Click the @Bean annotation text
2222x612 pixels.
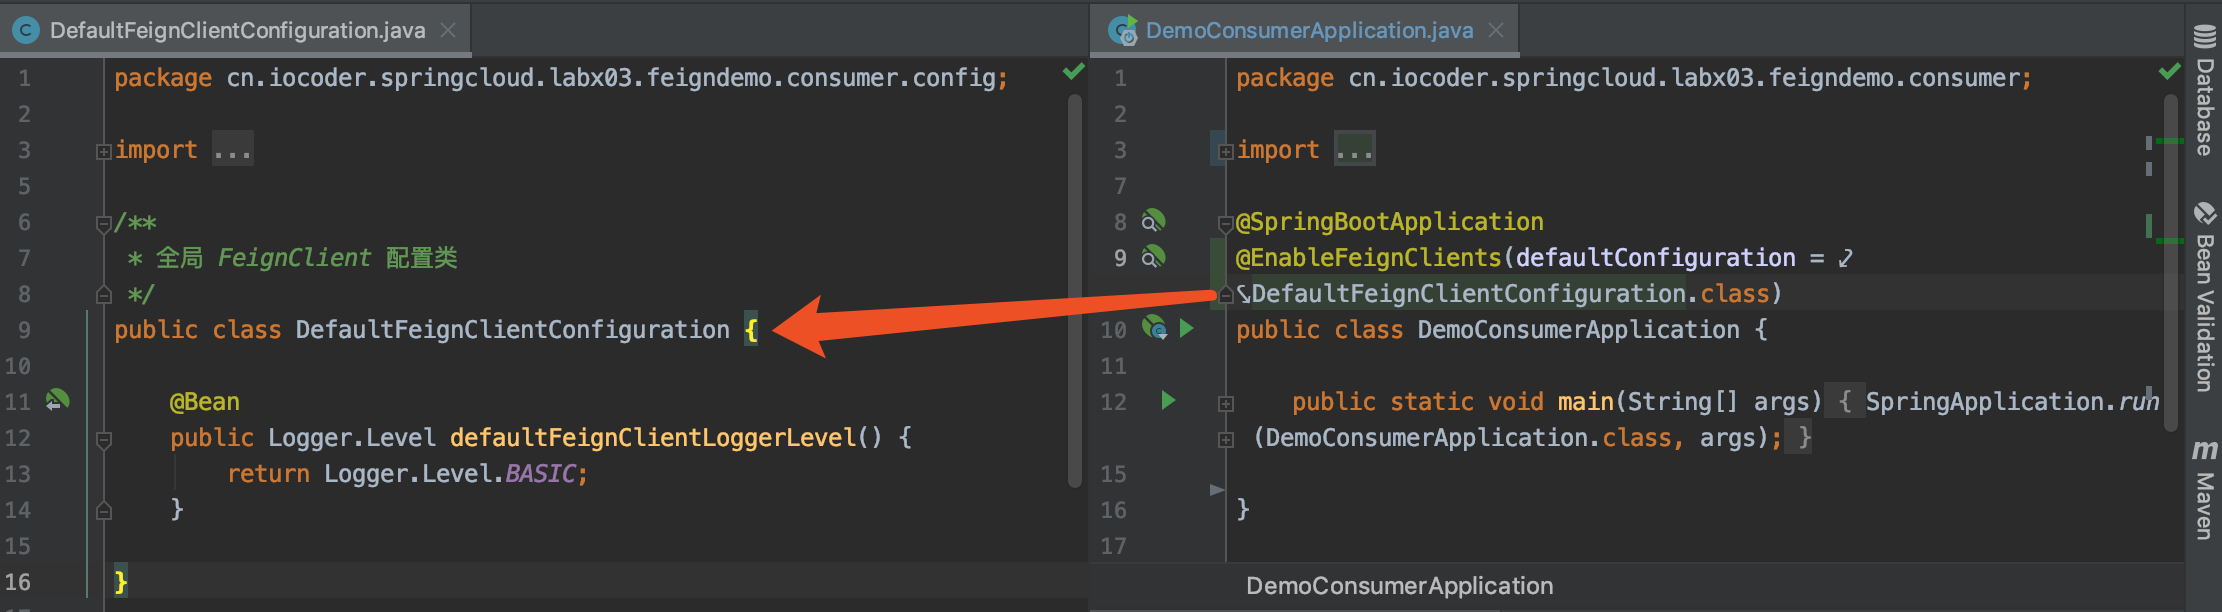pyautogui.click(x=204, y=402)
